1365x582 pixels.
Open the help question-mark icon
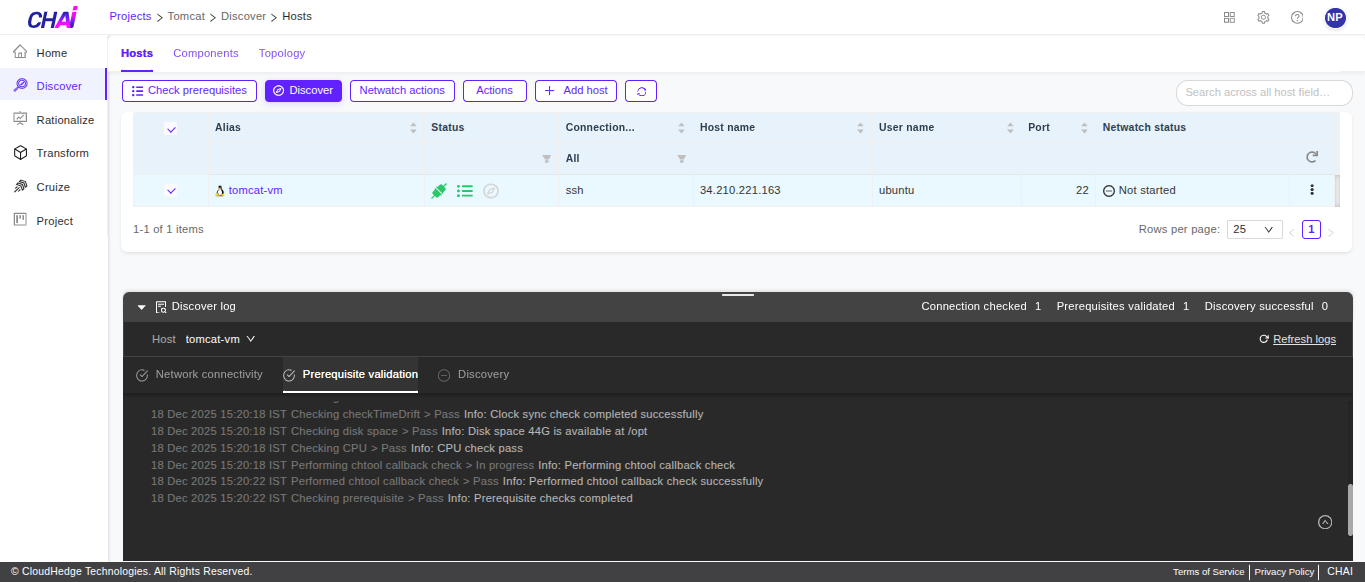click(x=1297, y=17)
